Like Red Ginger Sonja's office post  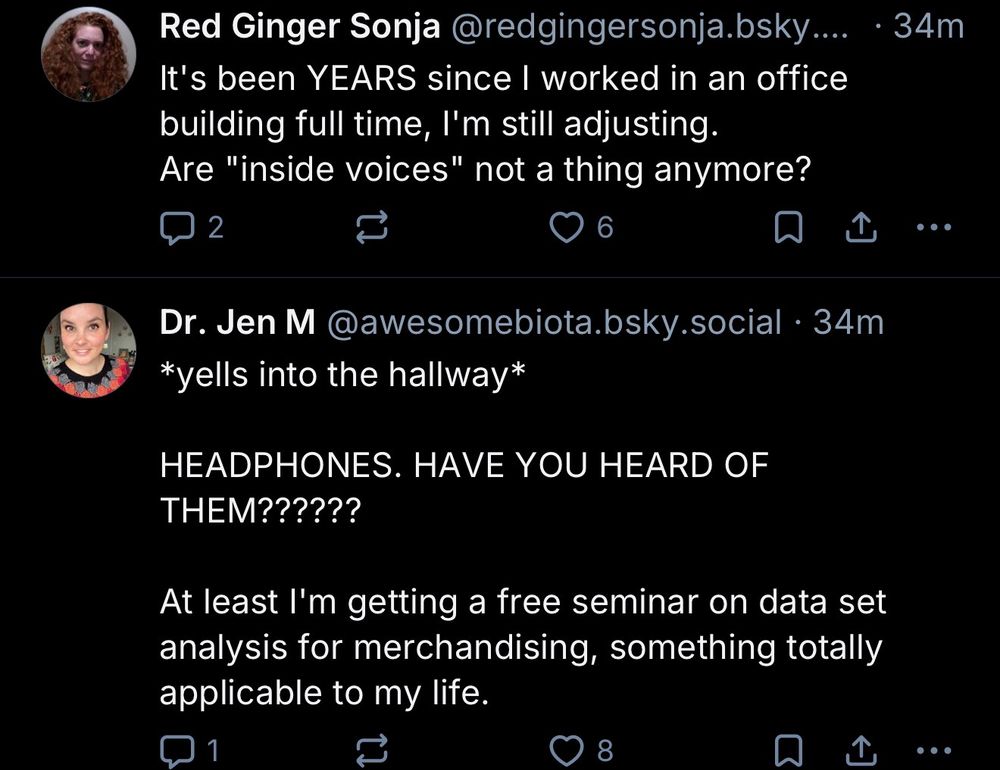tap(567, 229)
